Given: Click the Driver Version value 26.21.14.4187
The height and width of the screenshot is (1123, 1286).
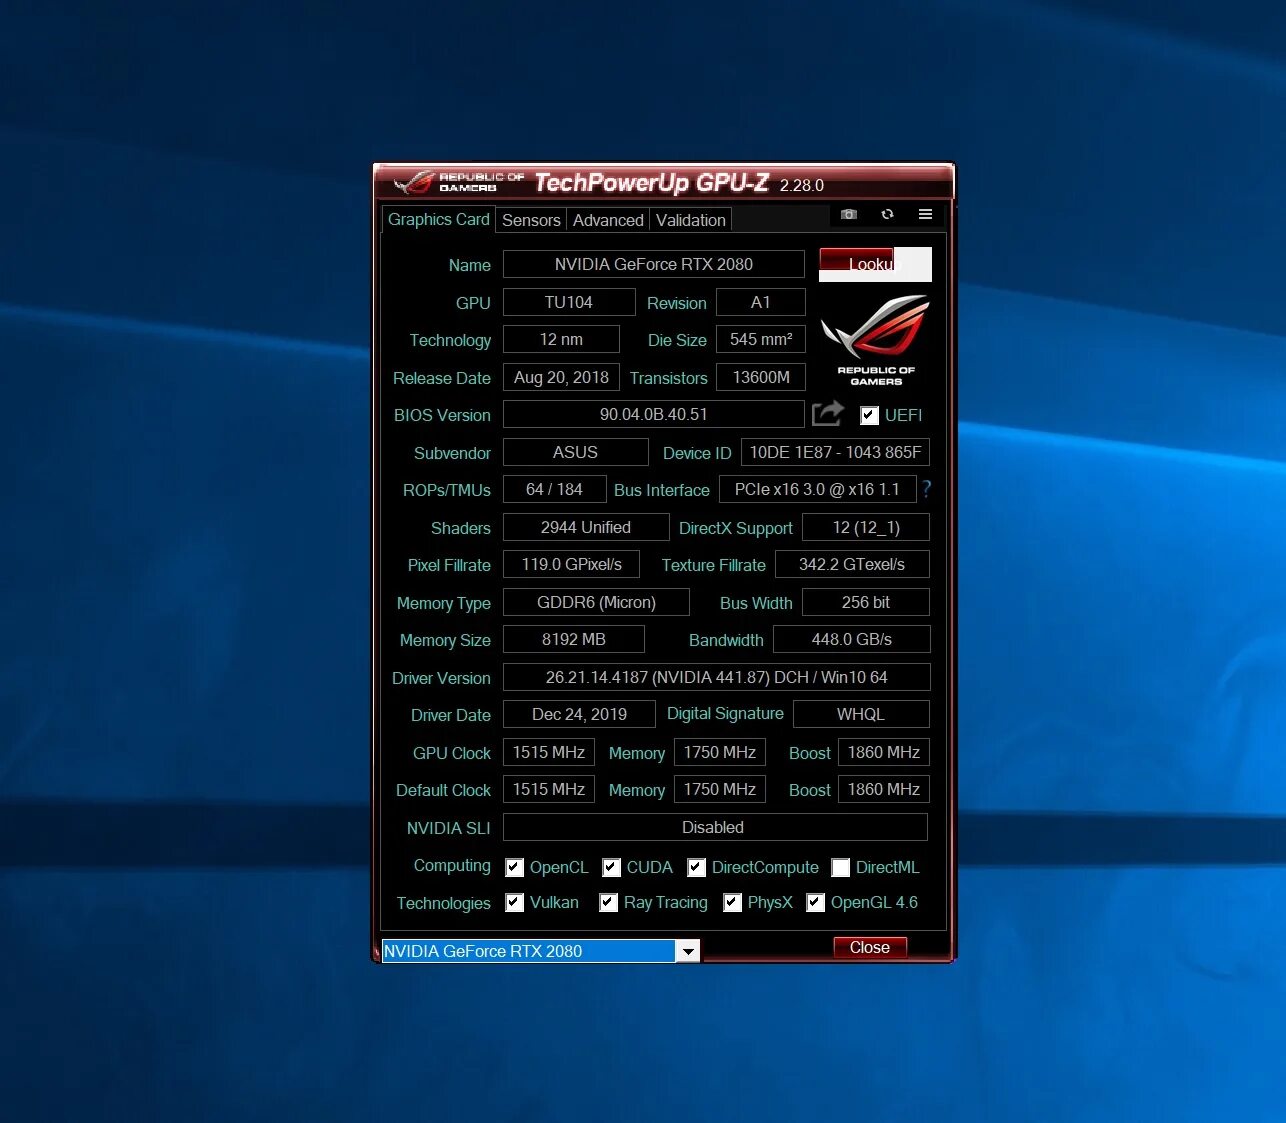Looking at the screenshot, I should [x=717, y=677].
